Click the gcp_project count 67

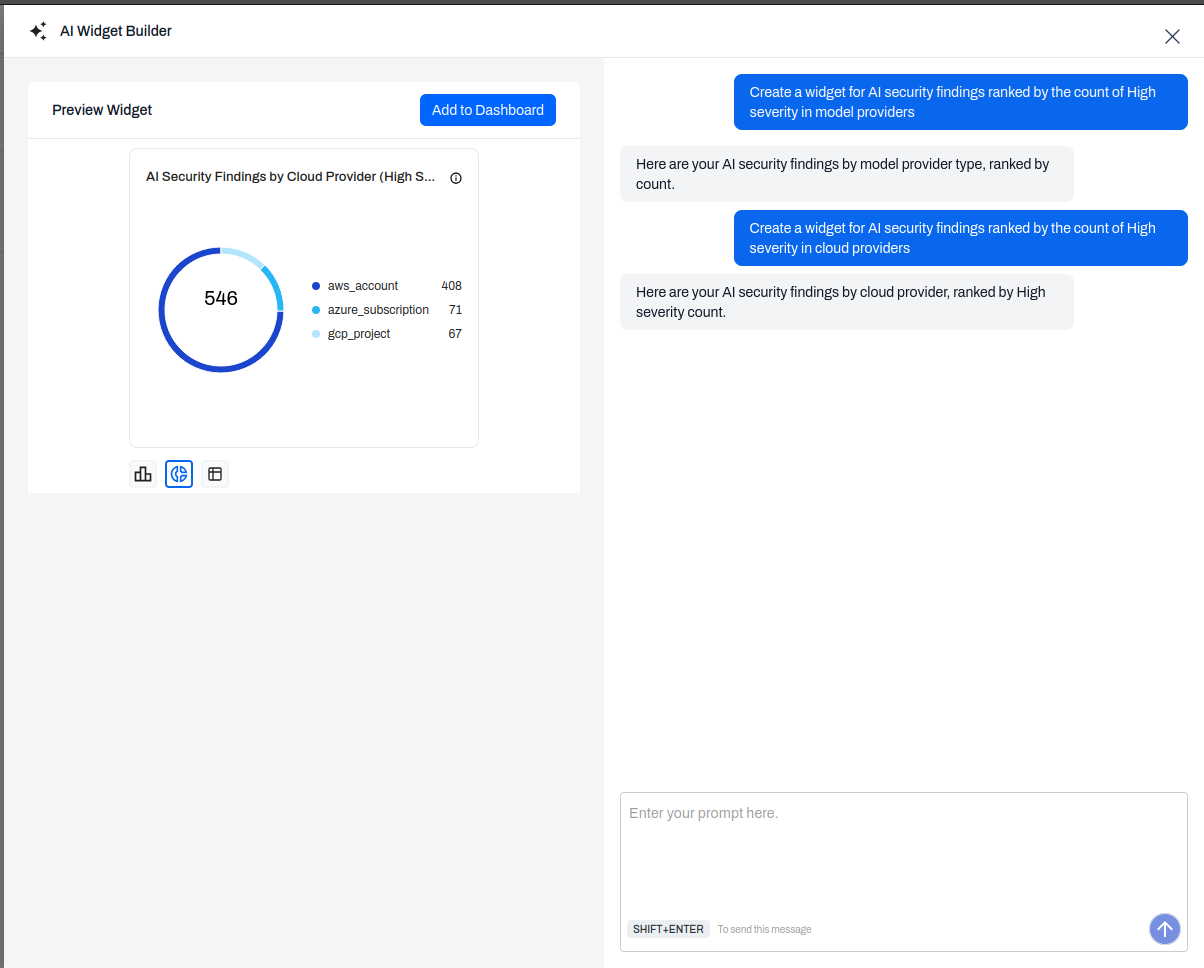coord(455,334)
